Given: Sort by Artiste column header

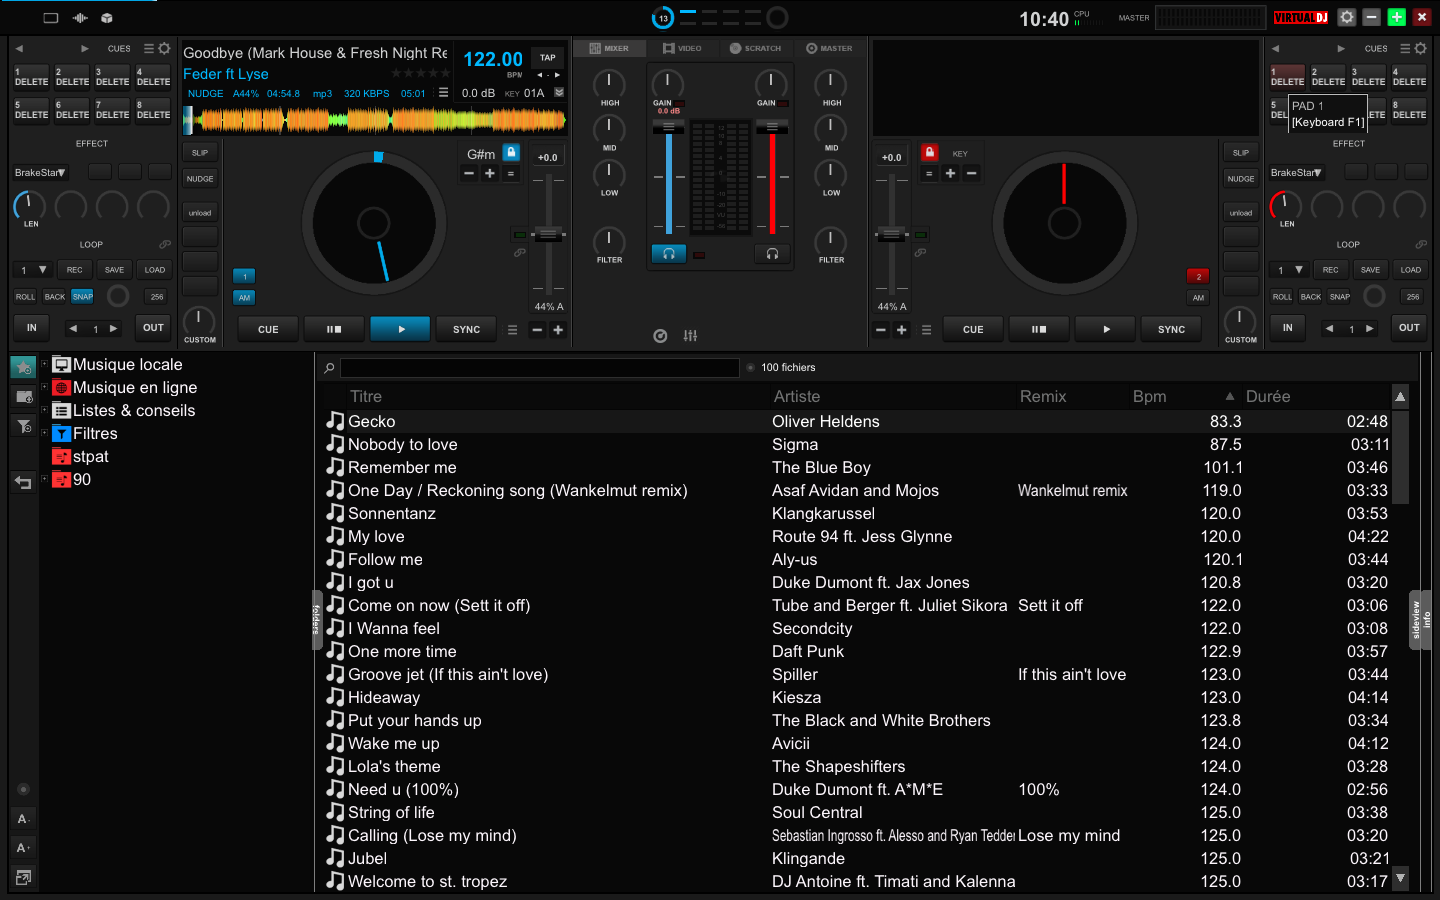Looking at the screenshot, I should pos(796,397).
